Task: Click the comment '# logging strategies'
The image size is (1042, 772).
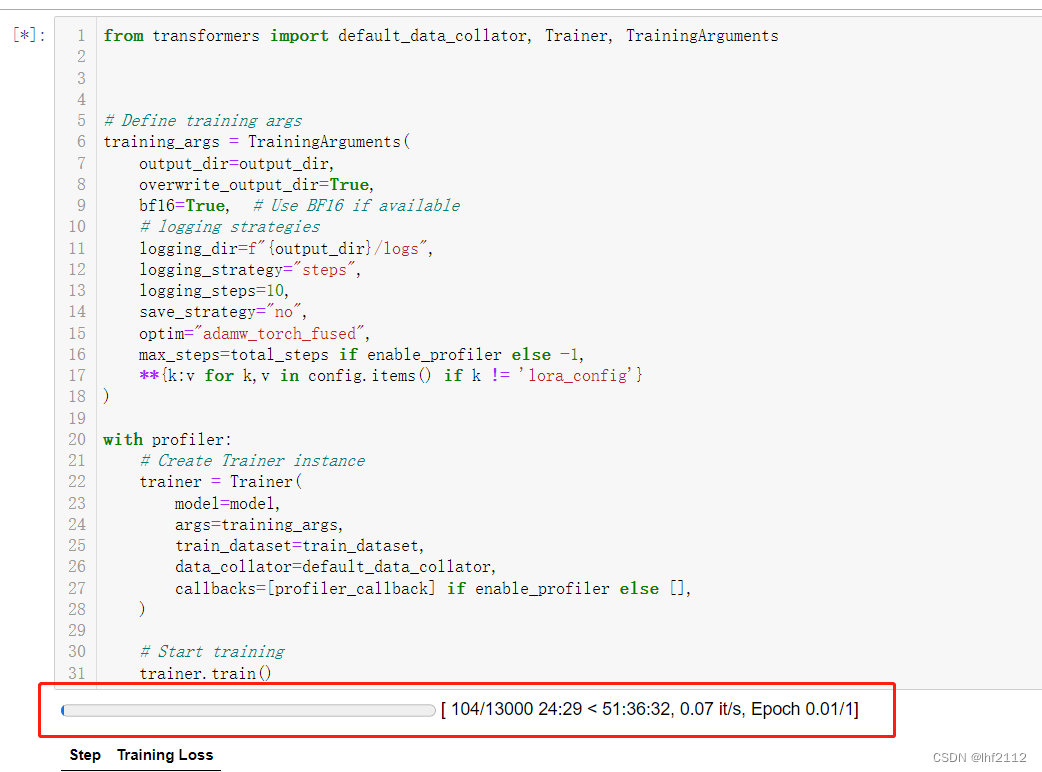Action: tap(230, 227)
